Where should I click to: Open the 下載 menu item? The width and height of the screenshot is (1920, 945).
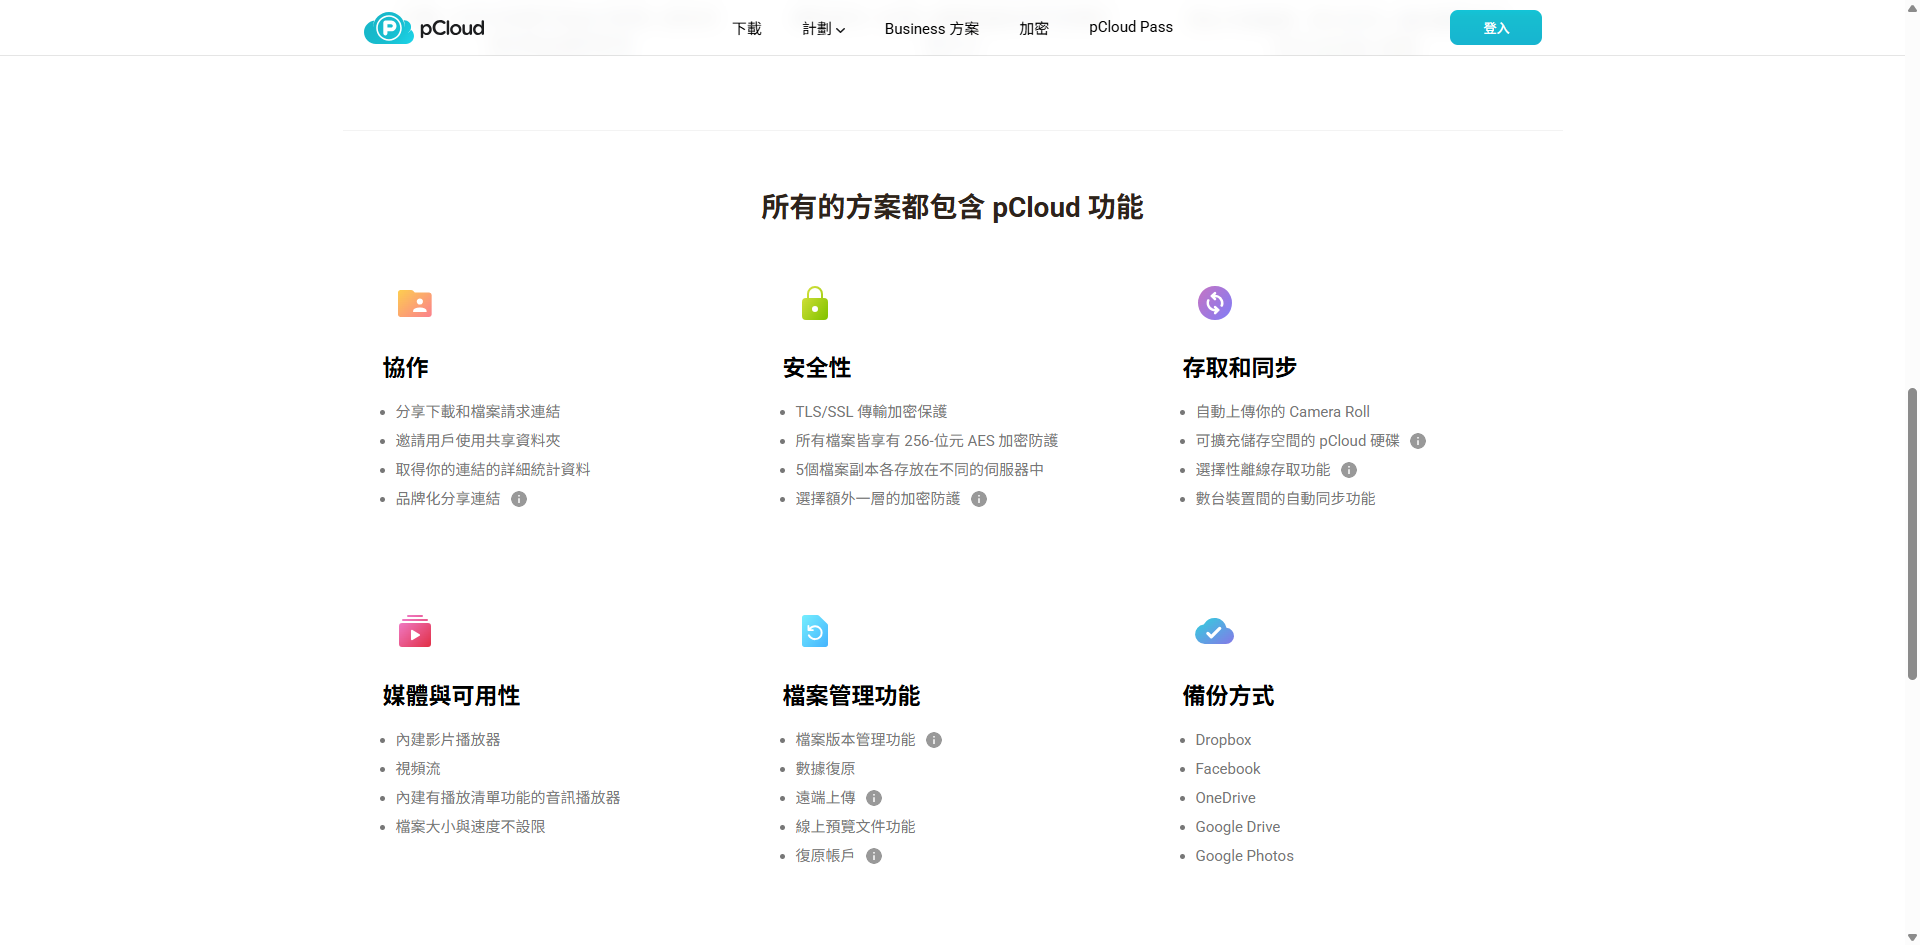pyautogui.click(x=747, y=28)
